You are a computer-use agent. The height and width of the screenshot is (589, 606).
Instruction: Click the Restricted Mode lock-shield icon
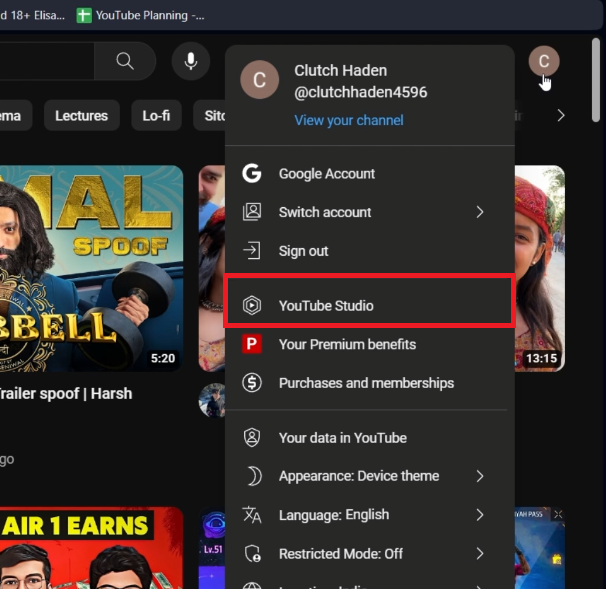253,553
